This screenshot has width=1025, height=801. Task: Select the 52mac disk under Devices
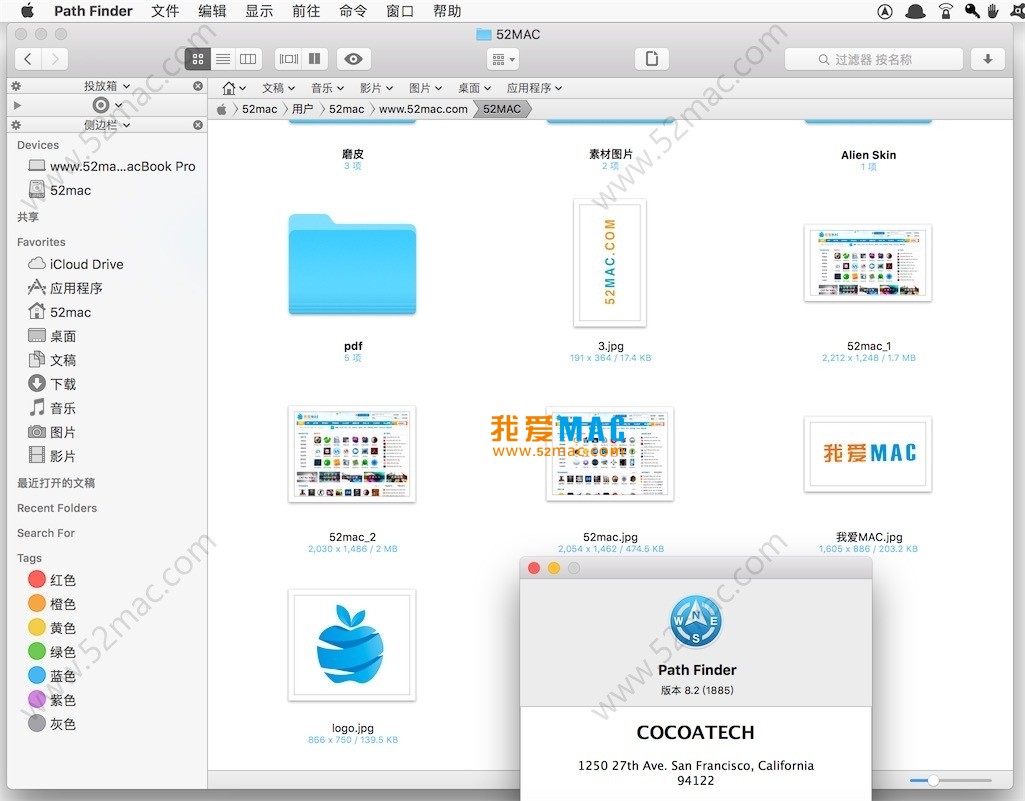pos(60,190)
